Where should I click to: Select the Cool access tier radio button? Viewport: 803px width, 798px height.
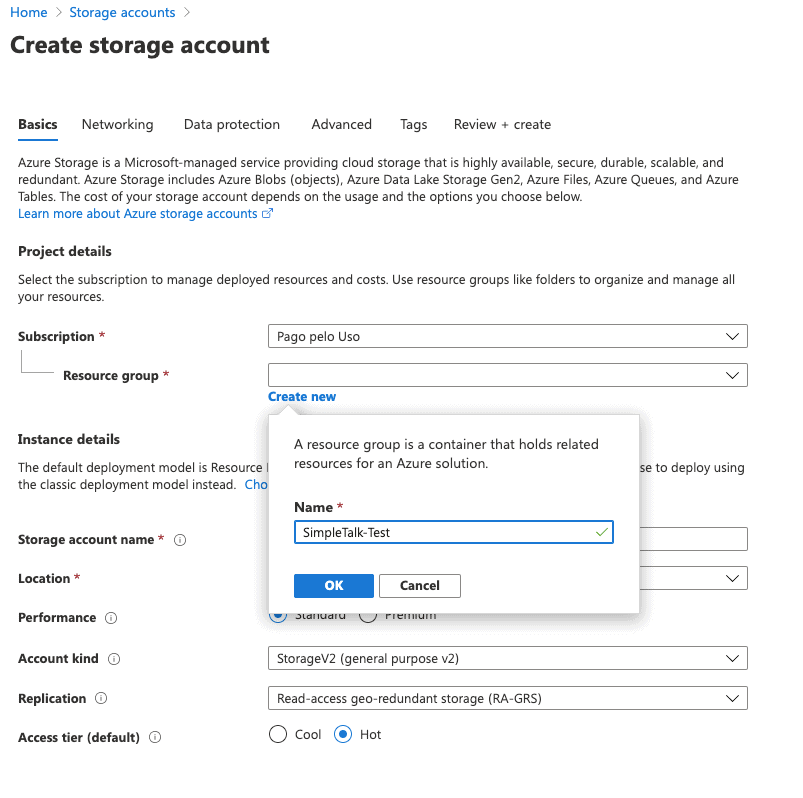coord(278,735)
